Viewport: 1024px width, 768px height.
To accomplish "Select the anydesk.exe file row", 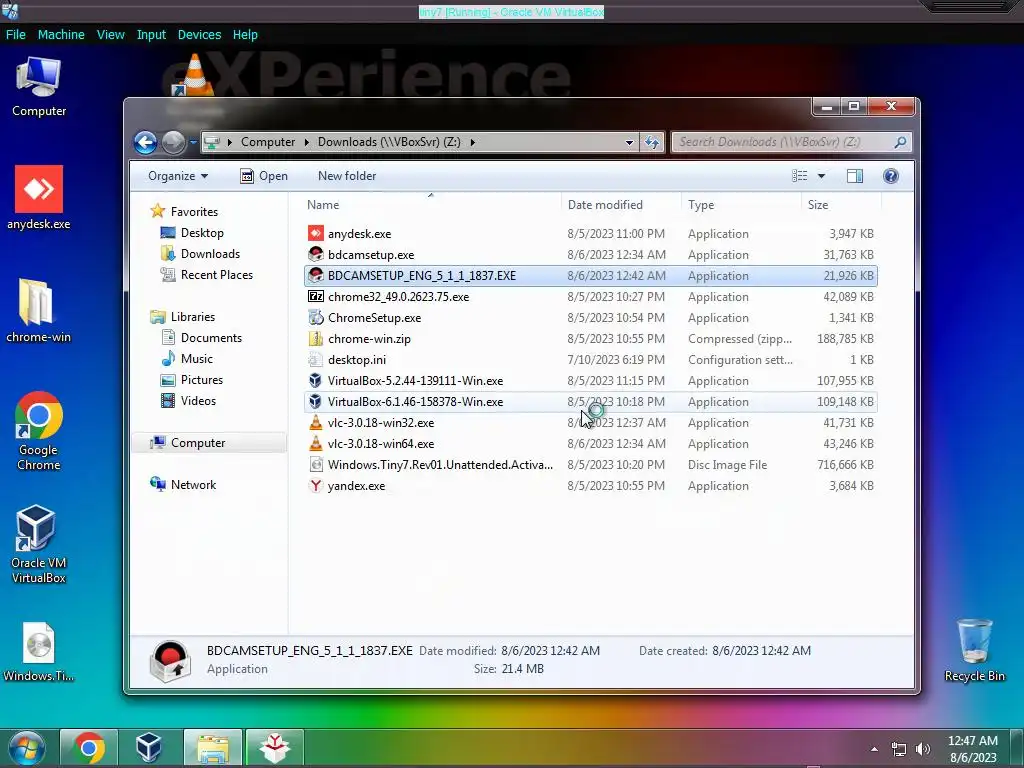I will [x=590, y=234].
